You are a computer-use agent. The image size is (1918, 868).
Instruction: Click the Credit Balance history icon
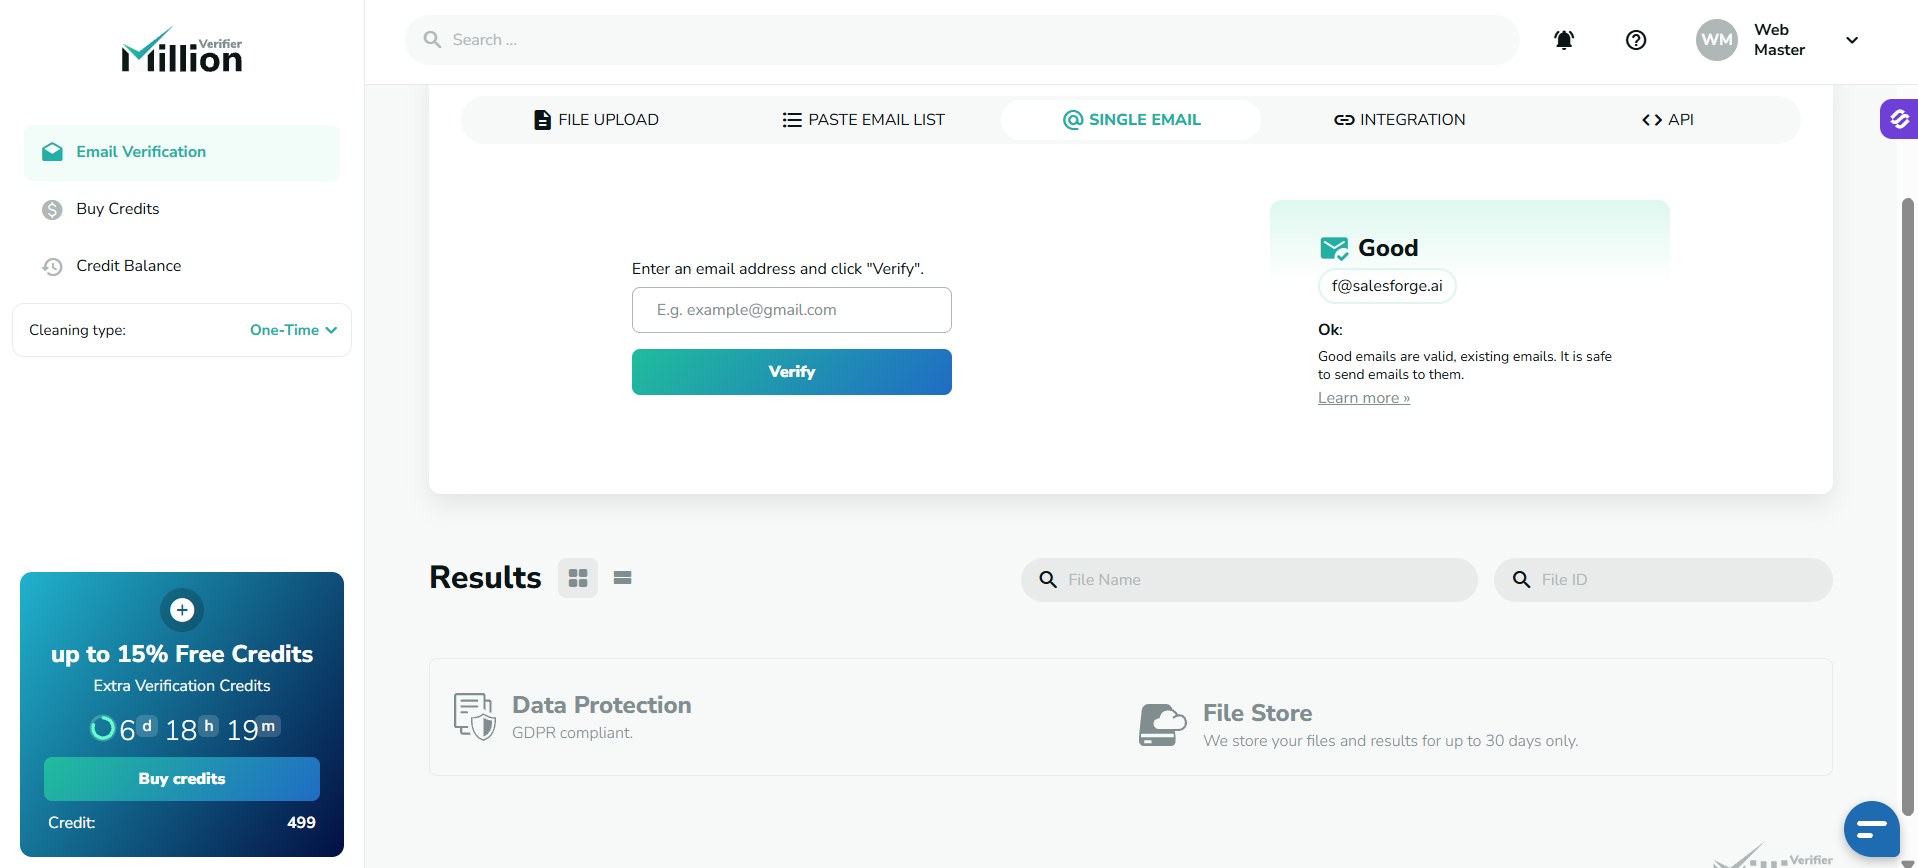pyautogui.click(x=52, y=267)
